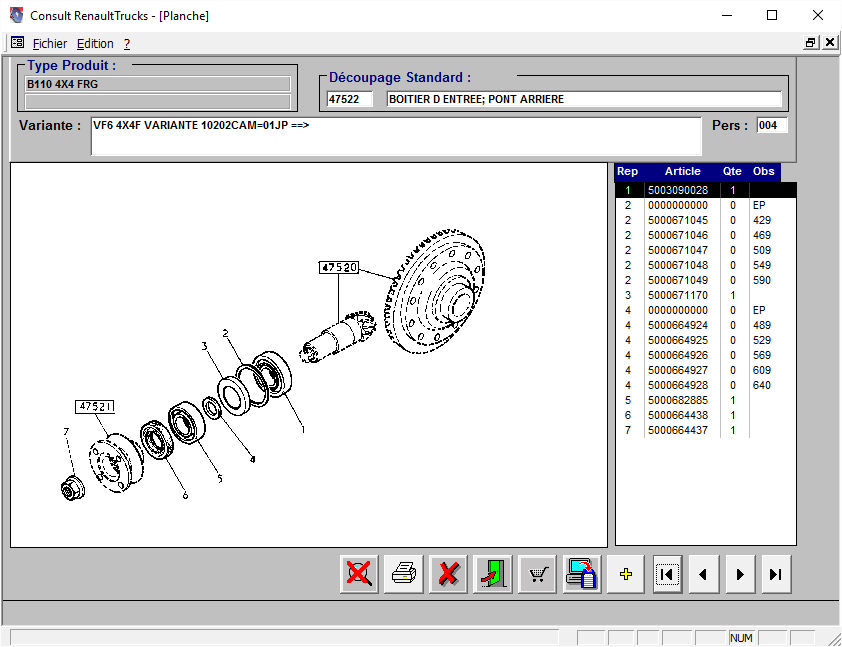The height and width of the screenshot is (647, 842).
Task: Select article 5003090028 in the parts list
Action: 677,190
